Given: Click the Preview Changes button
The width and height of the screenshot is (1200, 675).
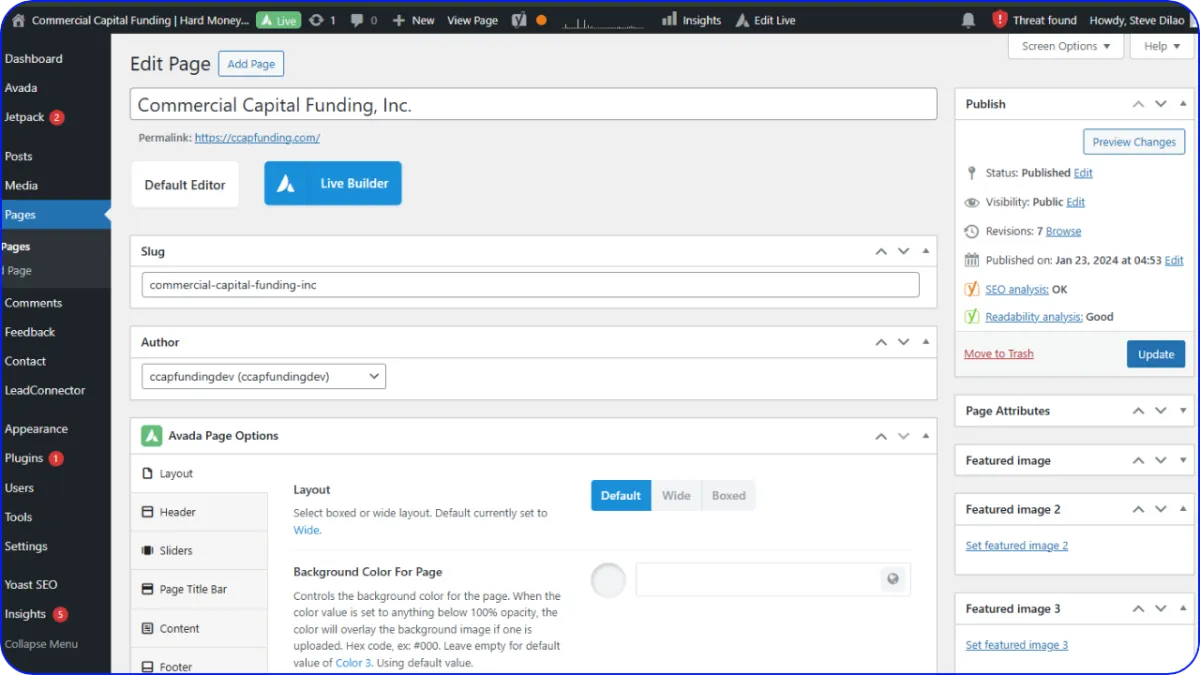Looking at the screenshot, I should [1134, 142].
